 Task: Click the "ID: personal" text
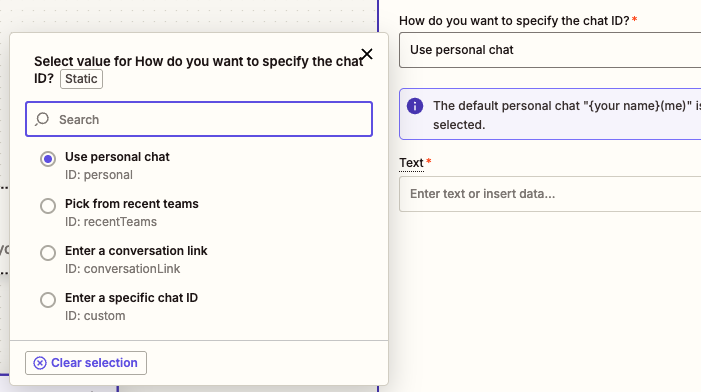point(99,175)
